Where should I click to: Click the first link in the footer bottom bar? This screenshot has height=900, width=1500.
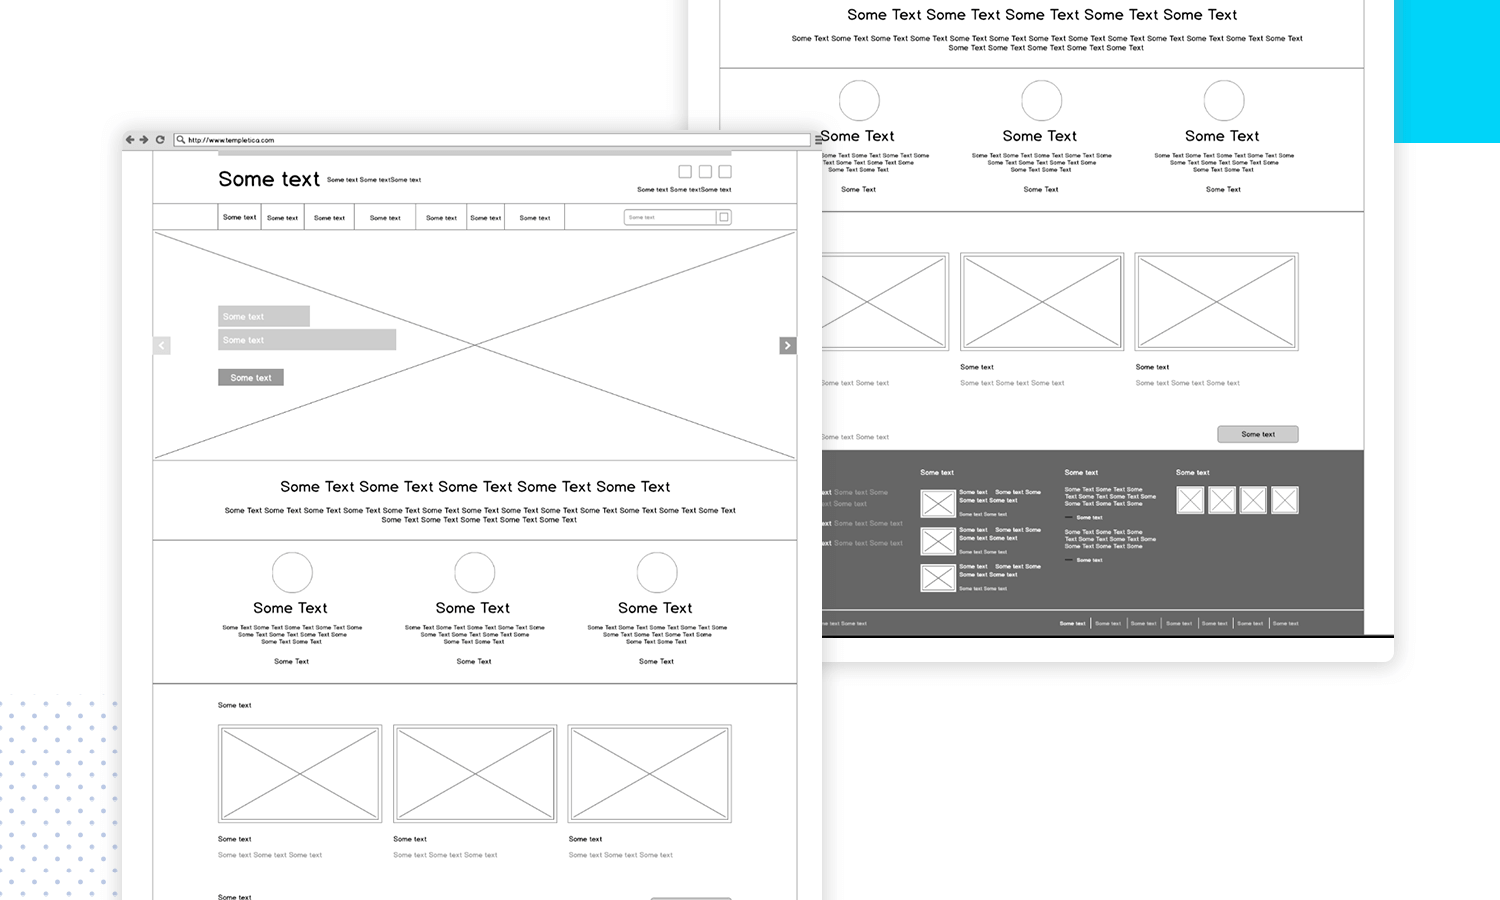coord(1072,623)
